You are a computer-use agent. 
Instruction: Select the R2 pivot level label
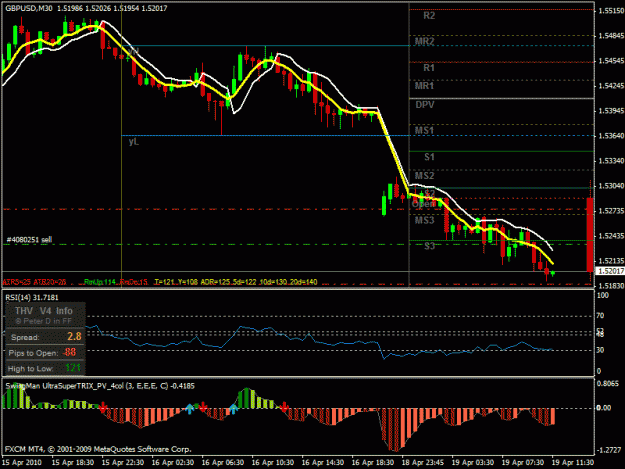tap(429, 16)
